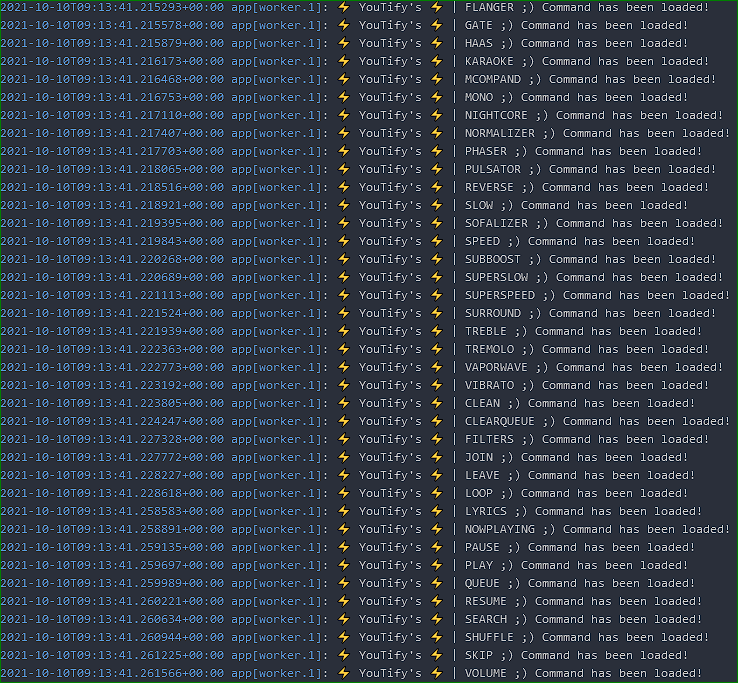Click the SUPERSPEED command name
This screenshot has height=683, width=738.
click(x=500, y=295)
